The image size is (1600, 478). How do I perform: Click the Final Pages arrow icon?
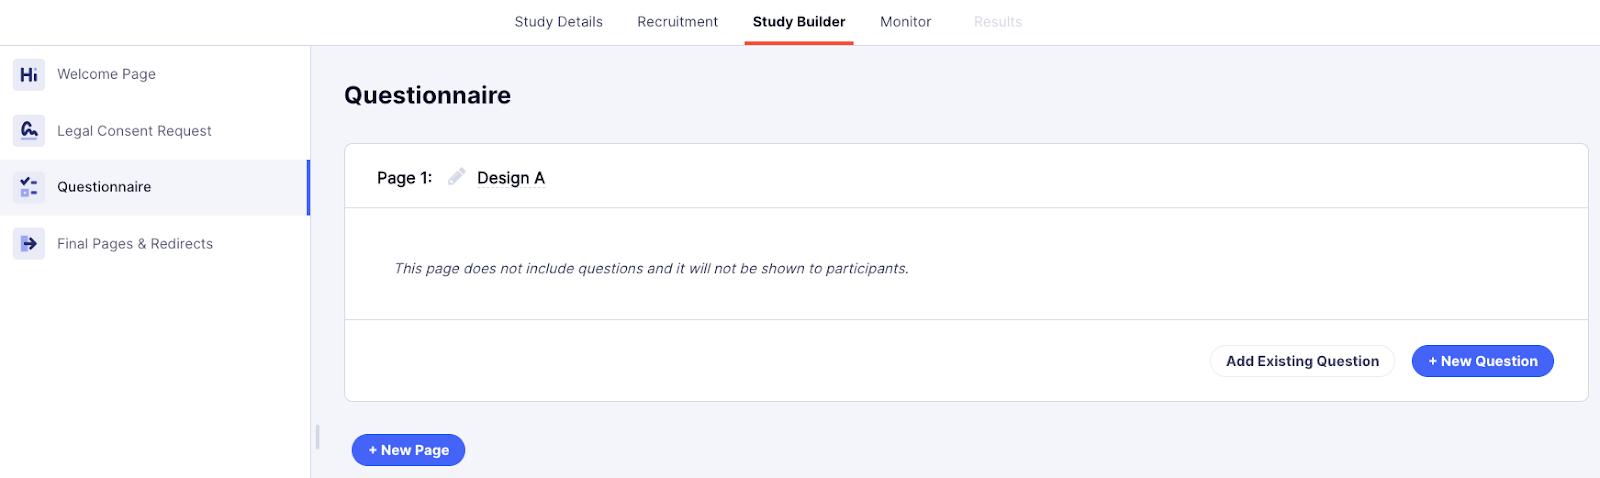coord(29,243)
